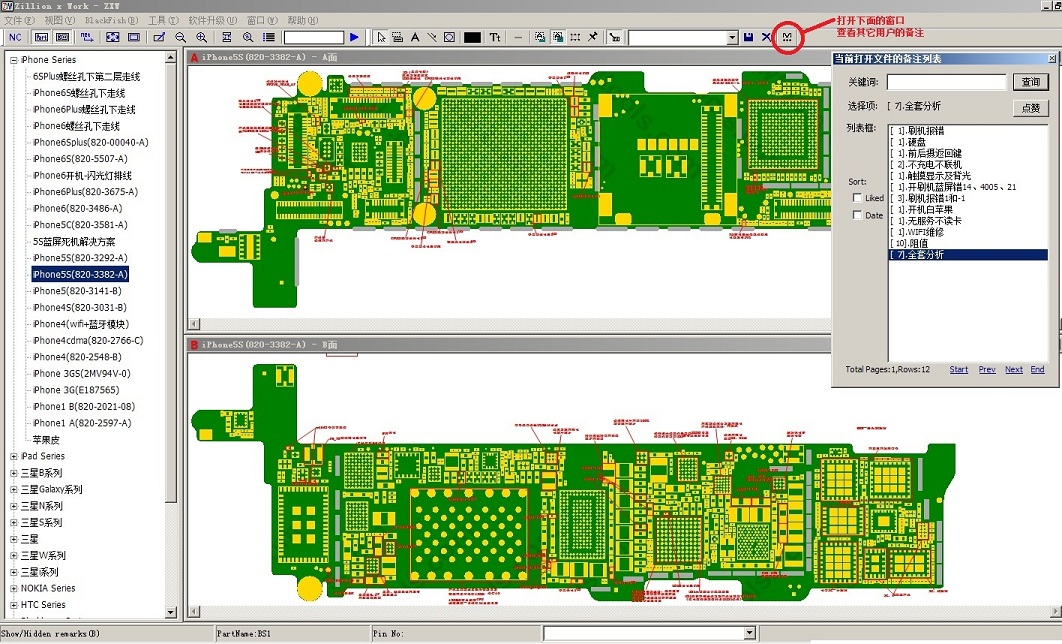Click the blue play arrow icon
This screenshot has height=644, width=1062.
tap(354, 37)
